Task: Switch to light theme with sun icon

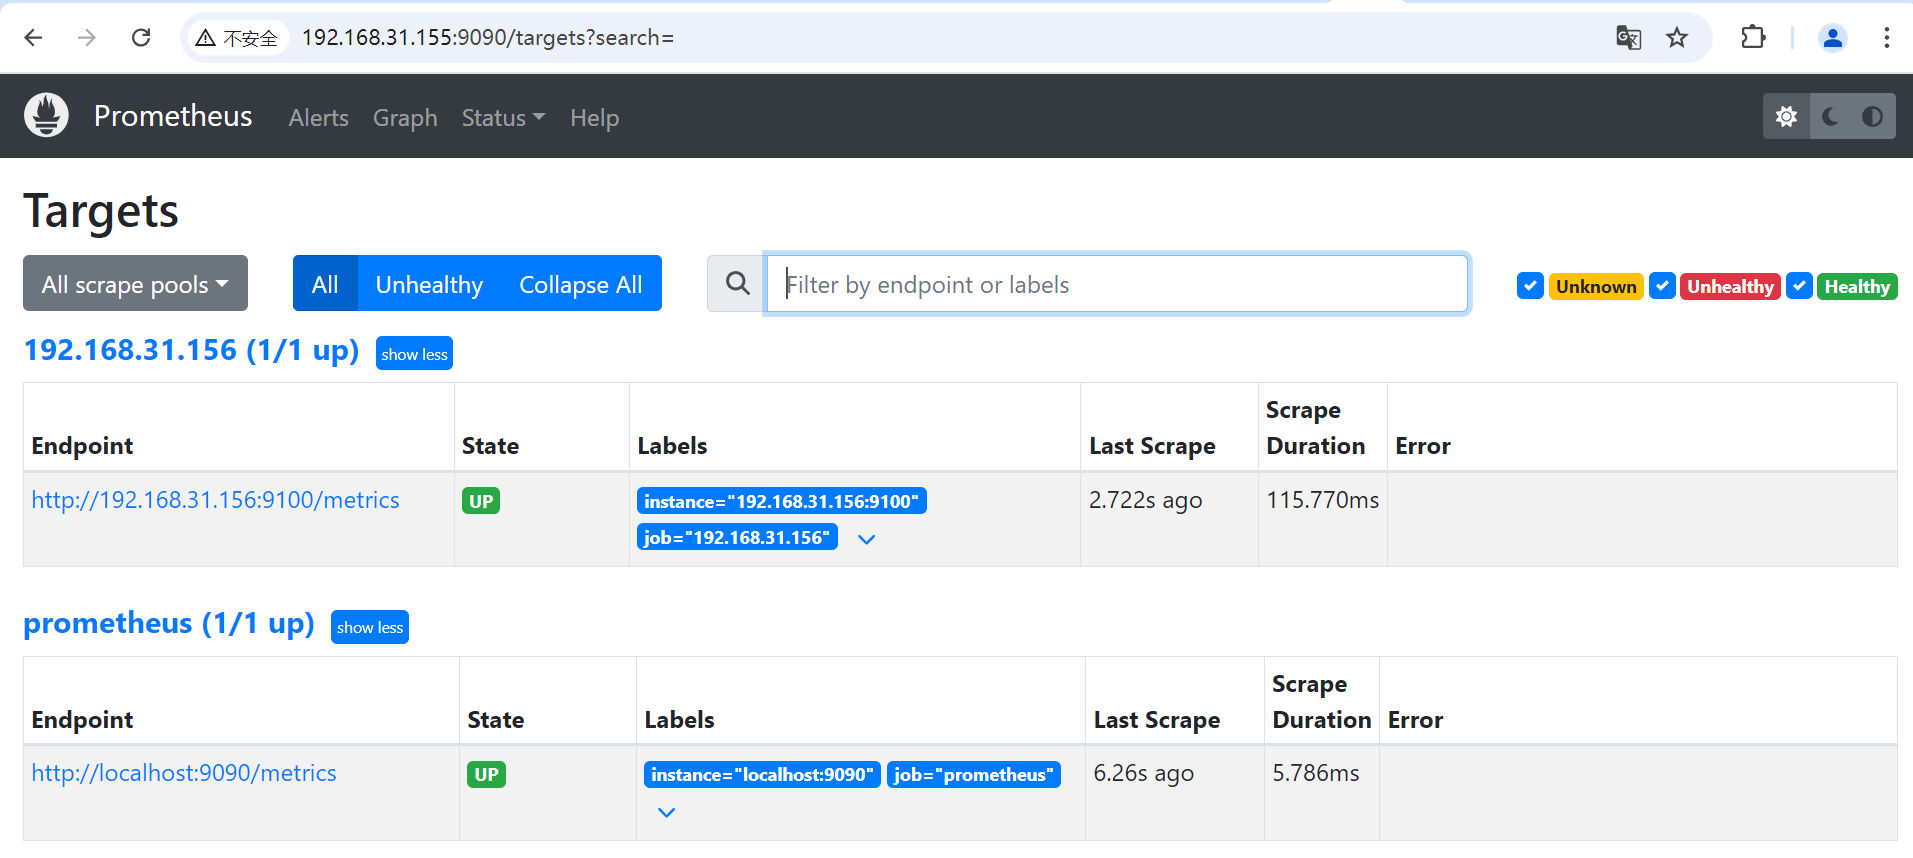Action: point(1786,117)
